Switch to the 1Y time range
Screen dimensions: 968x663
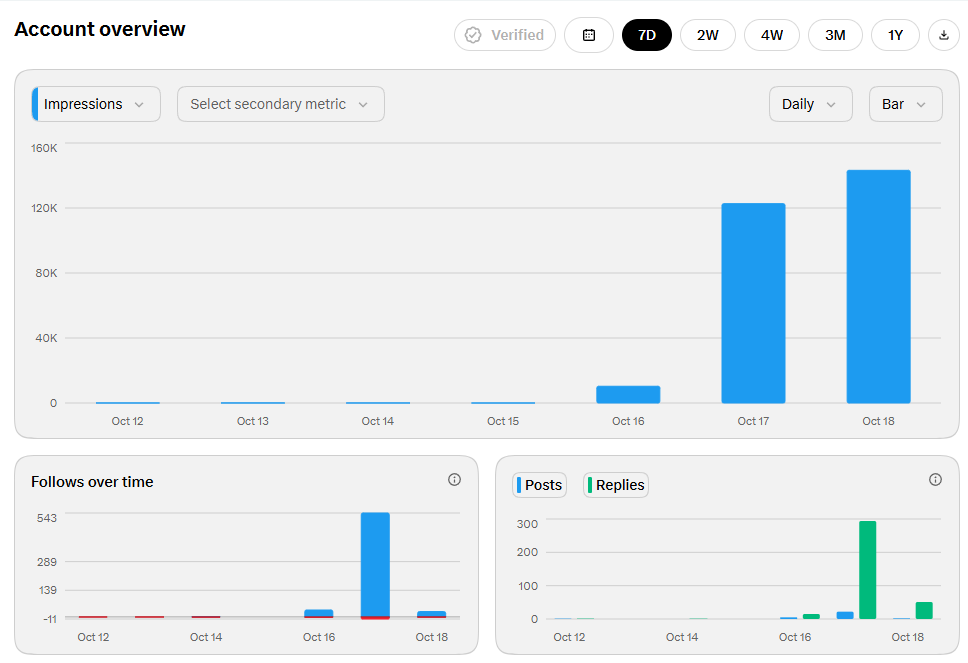tap(895, 35)
